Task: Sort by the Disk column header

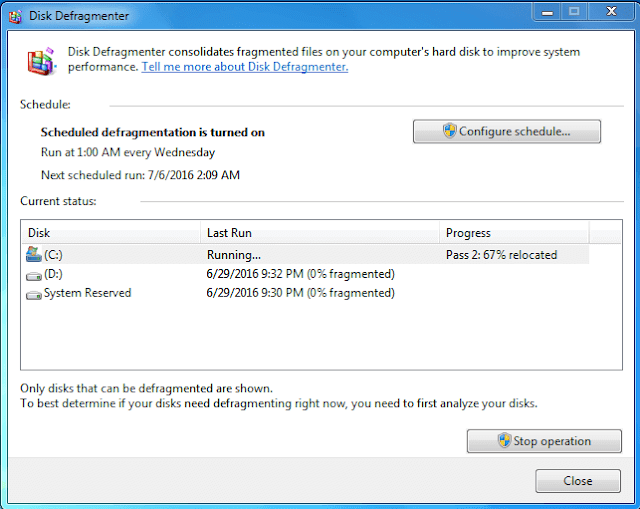Action: (110, 233)
